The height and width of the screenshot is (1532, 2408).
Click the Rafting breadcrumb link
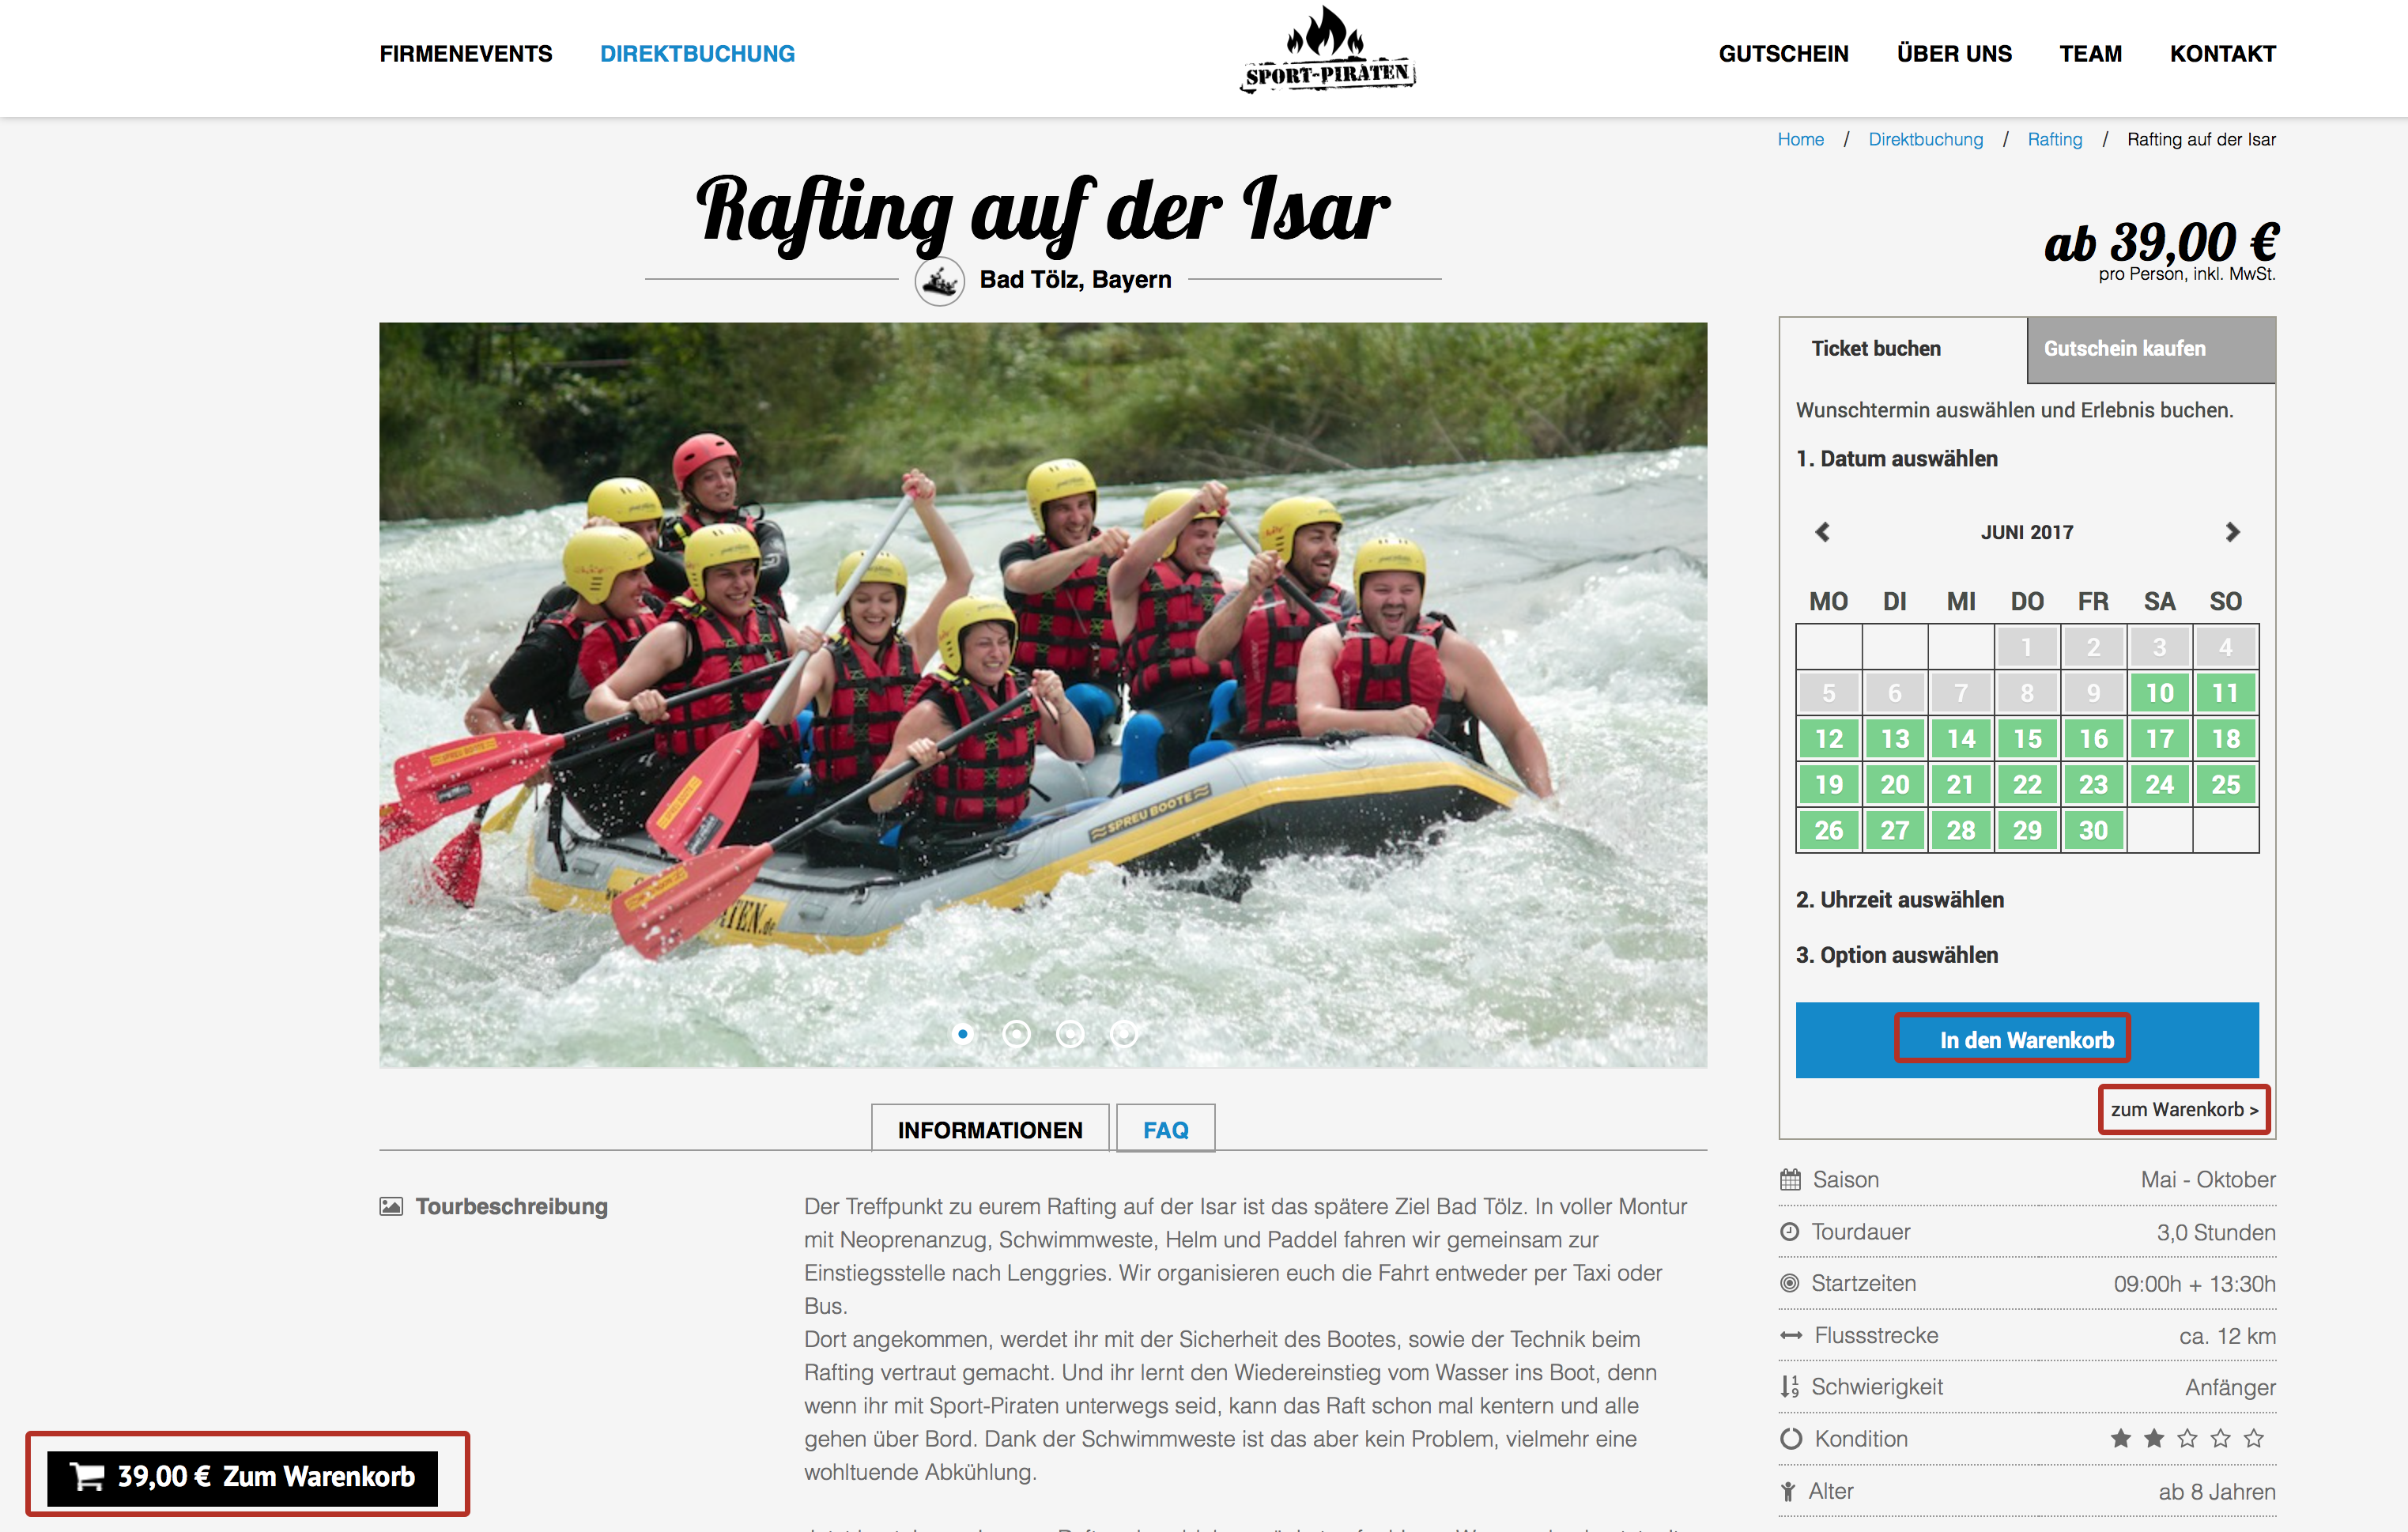[x=2054, y=139]
